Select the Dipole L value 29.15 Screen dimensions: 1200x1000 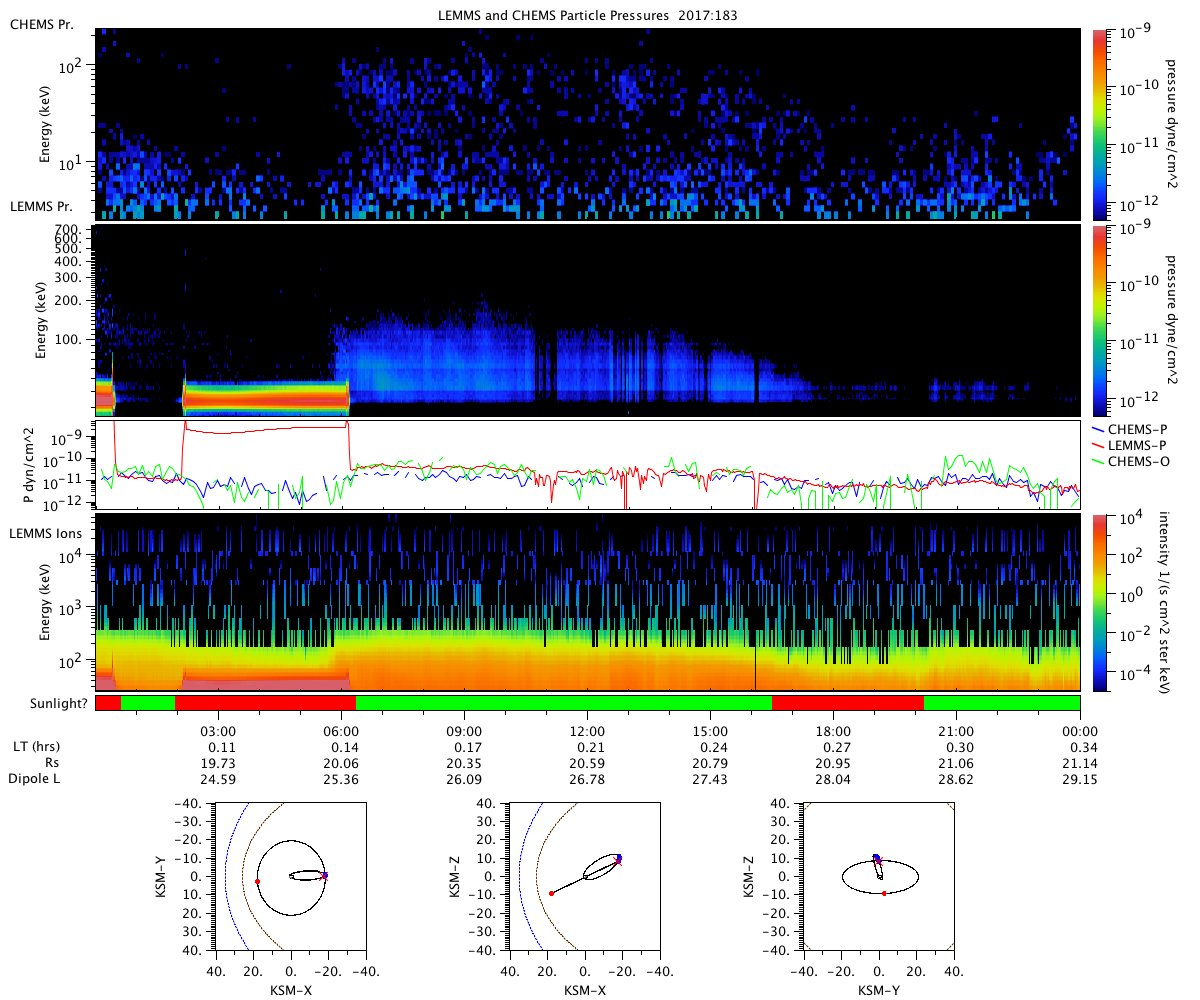1080,778
